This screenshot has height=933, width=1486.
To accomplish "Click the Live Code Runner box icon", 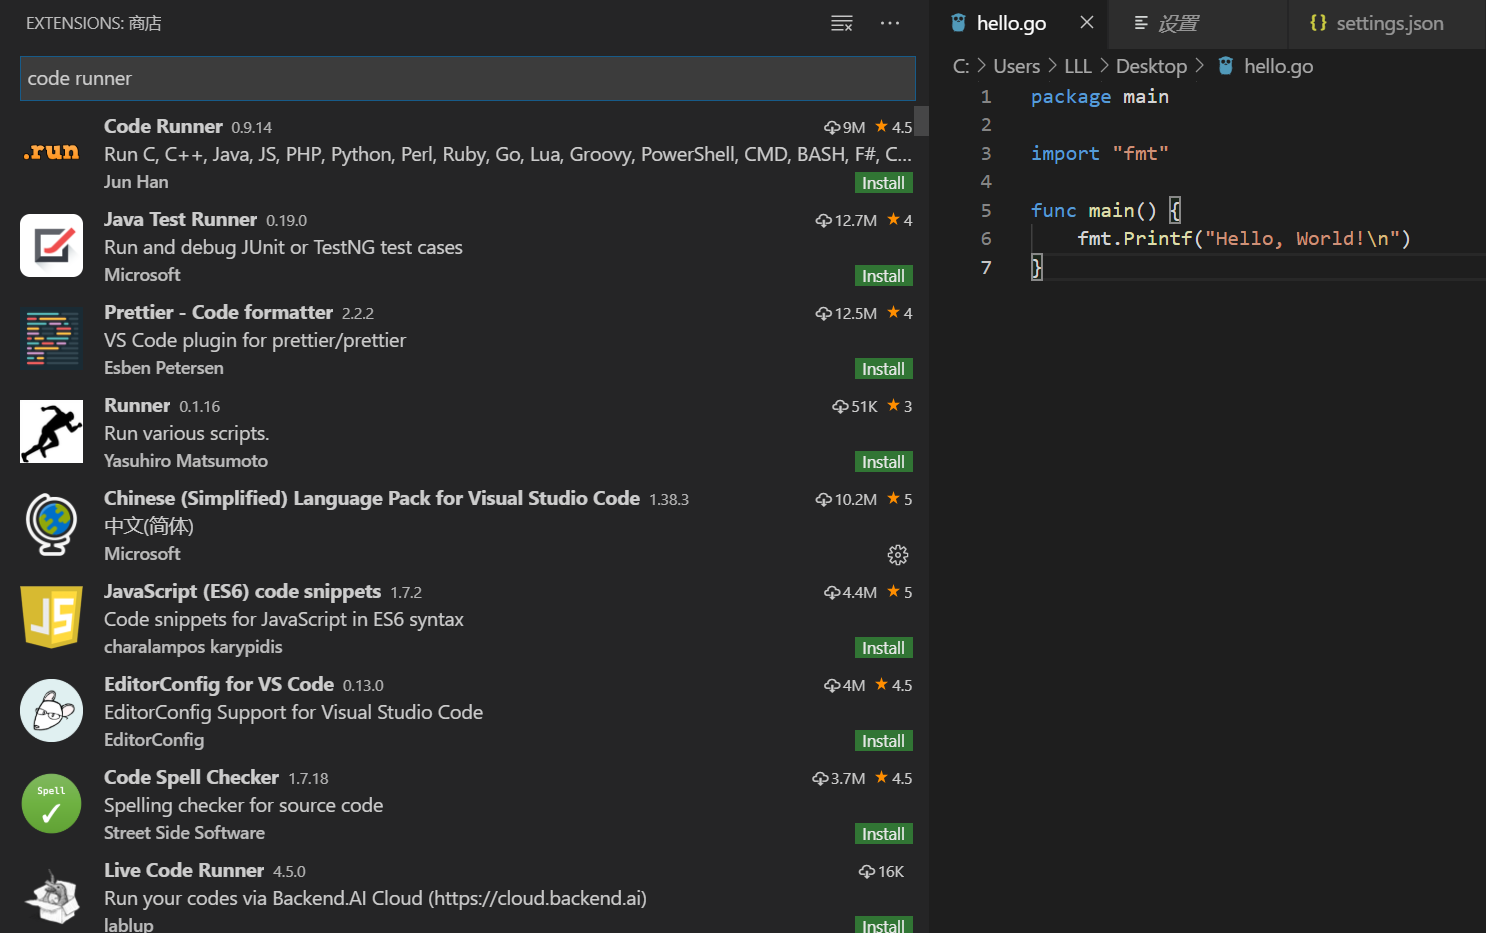I will pyautogui.click(x=52, y=897).
